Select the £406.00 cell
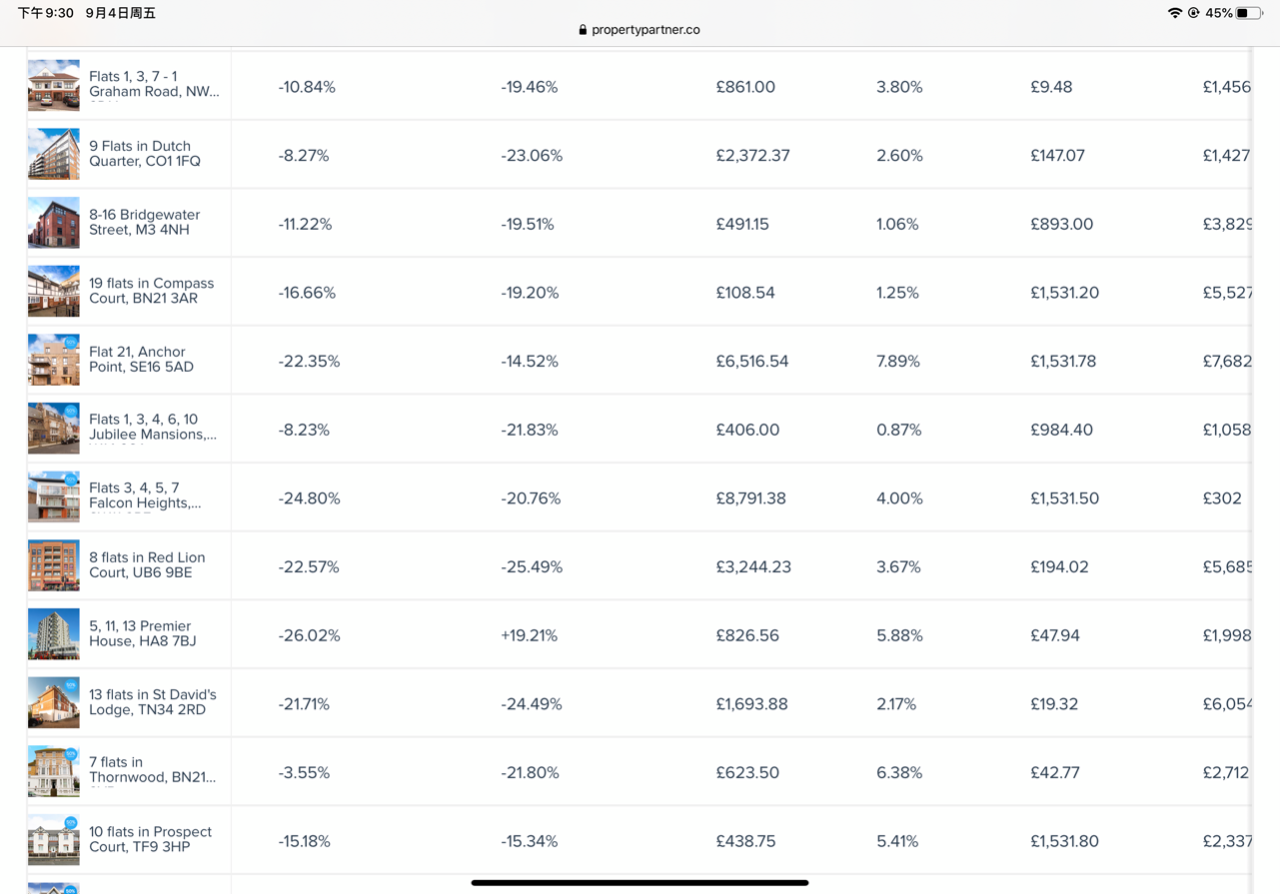 pos(748,430)
